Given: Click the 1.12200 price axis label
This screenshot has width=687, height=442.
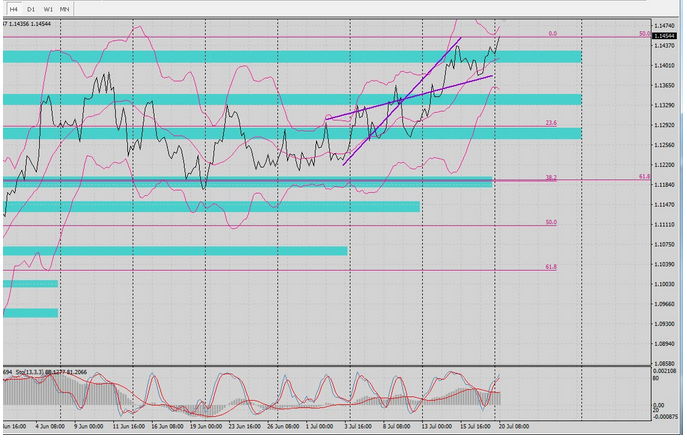Looking at the screenshot, I should [x=664, y=165].
